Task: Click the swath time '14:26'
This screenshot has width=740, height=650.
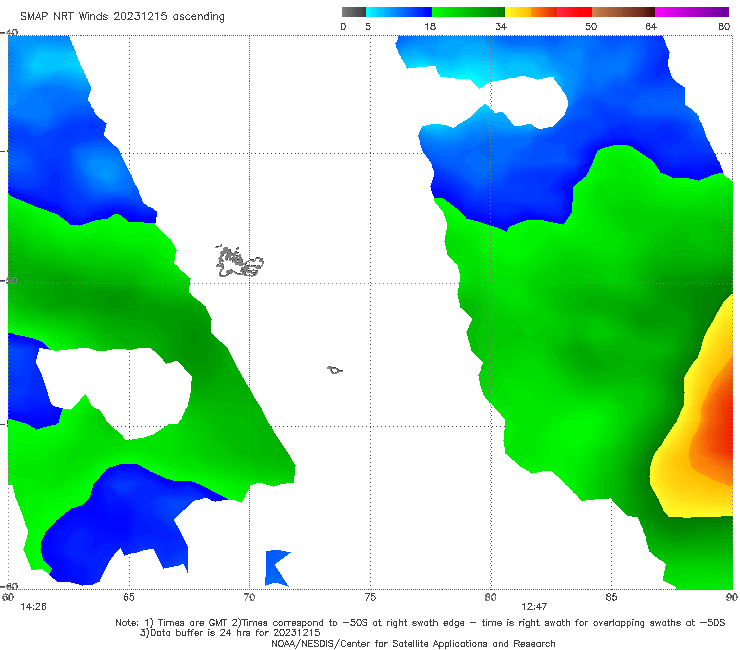Action: [x=34, y=607]
